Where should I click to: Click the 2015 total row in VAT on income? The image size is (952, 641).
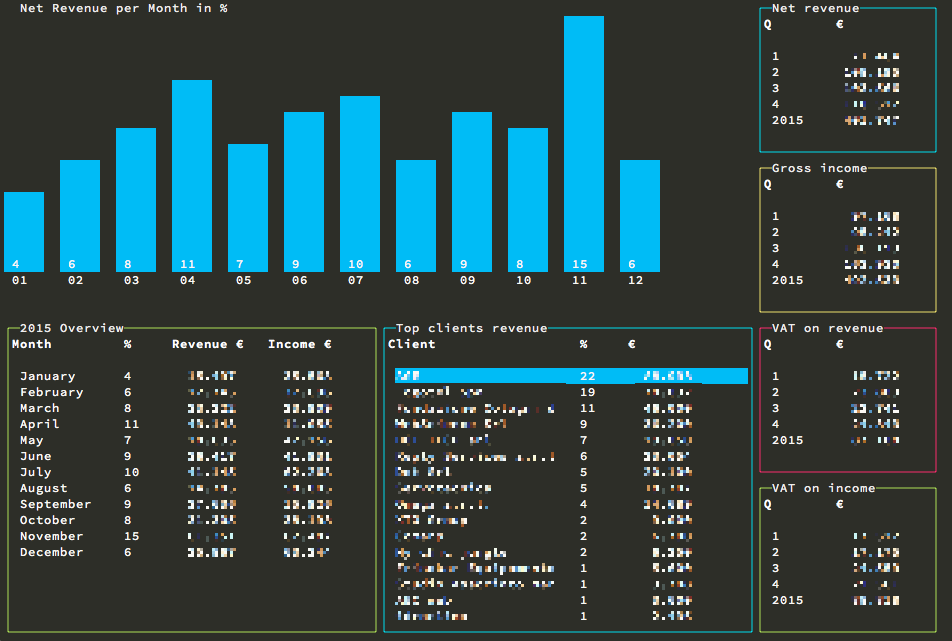pyautogui.click(x=835, y=600)
